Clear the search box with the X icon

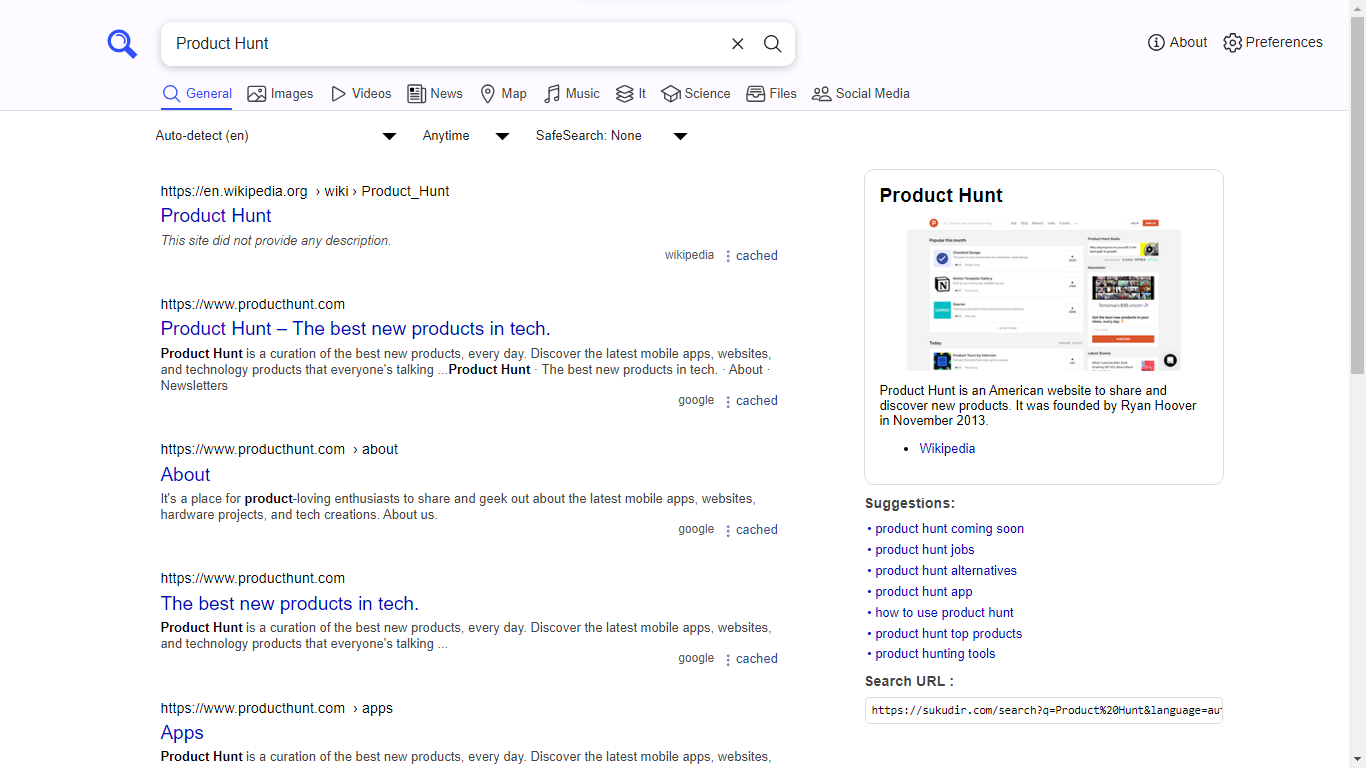[738, 43]
